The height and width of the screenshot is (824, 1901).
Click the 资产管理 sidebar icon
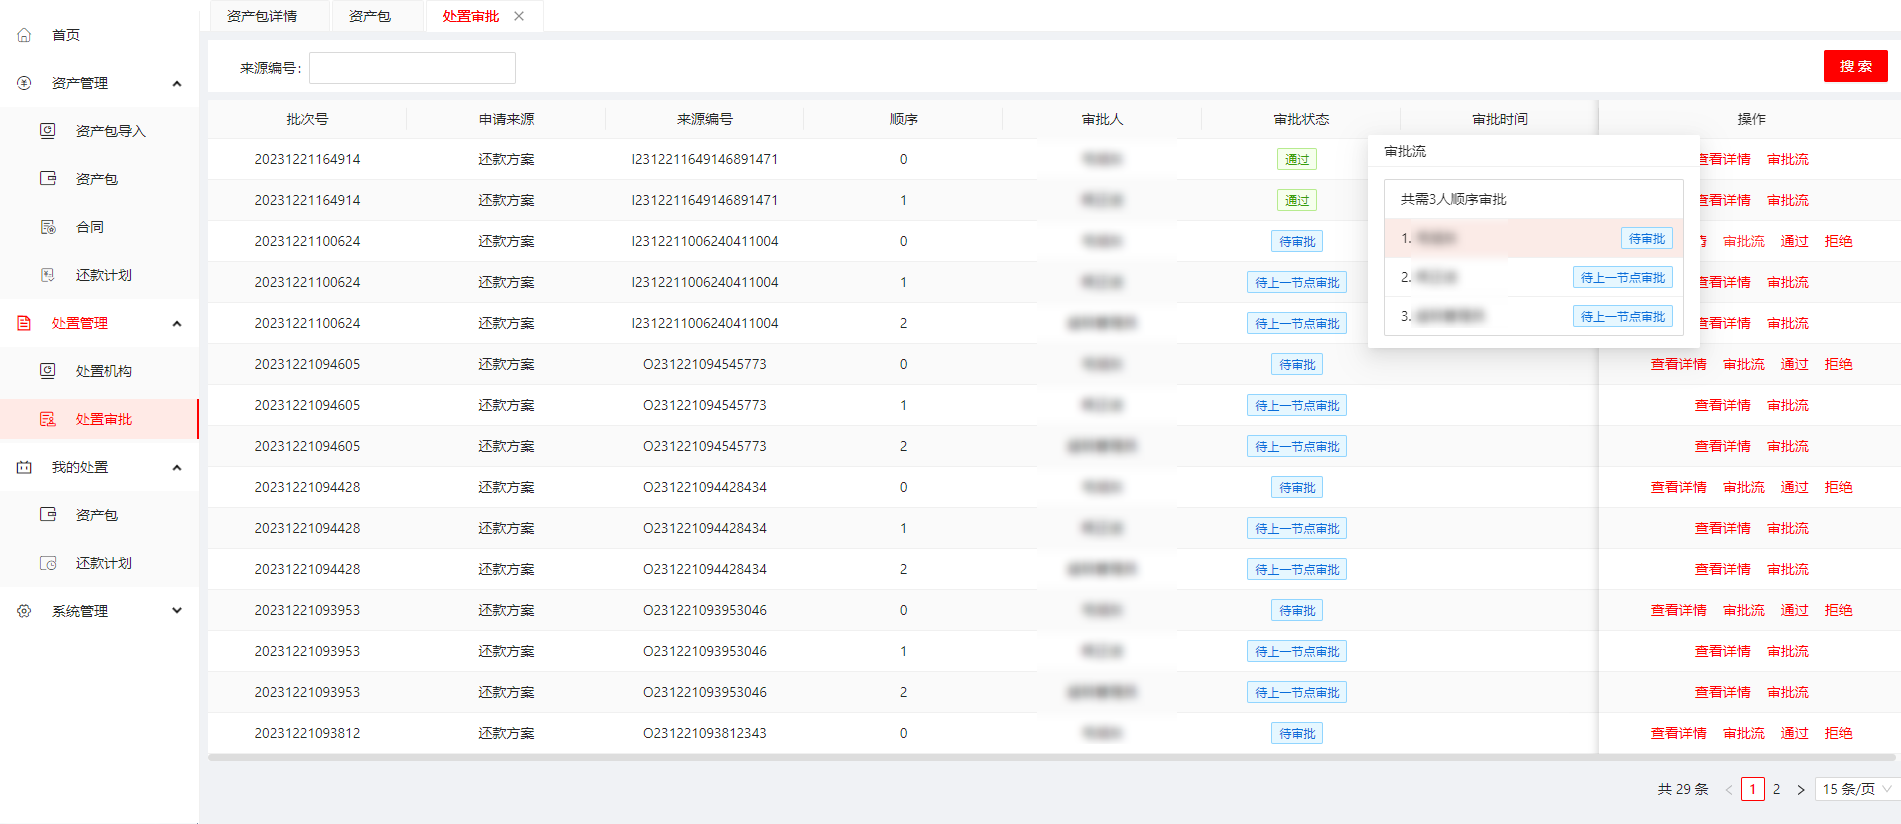coord(24,83)
